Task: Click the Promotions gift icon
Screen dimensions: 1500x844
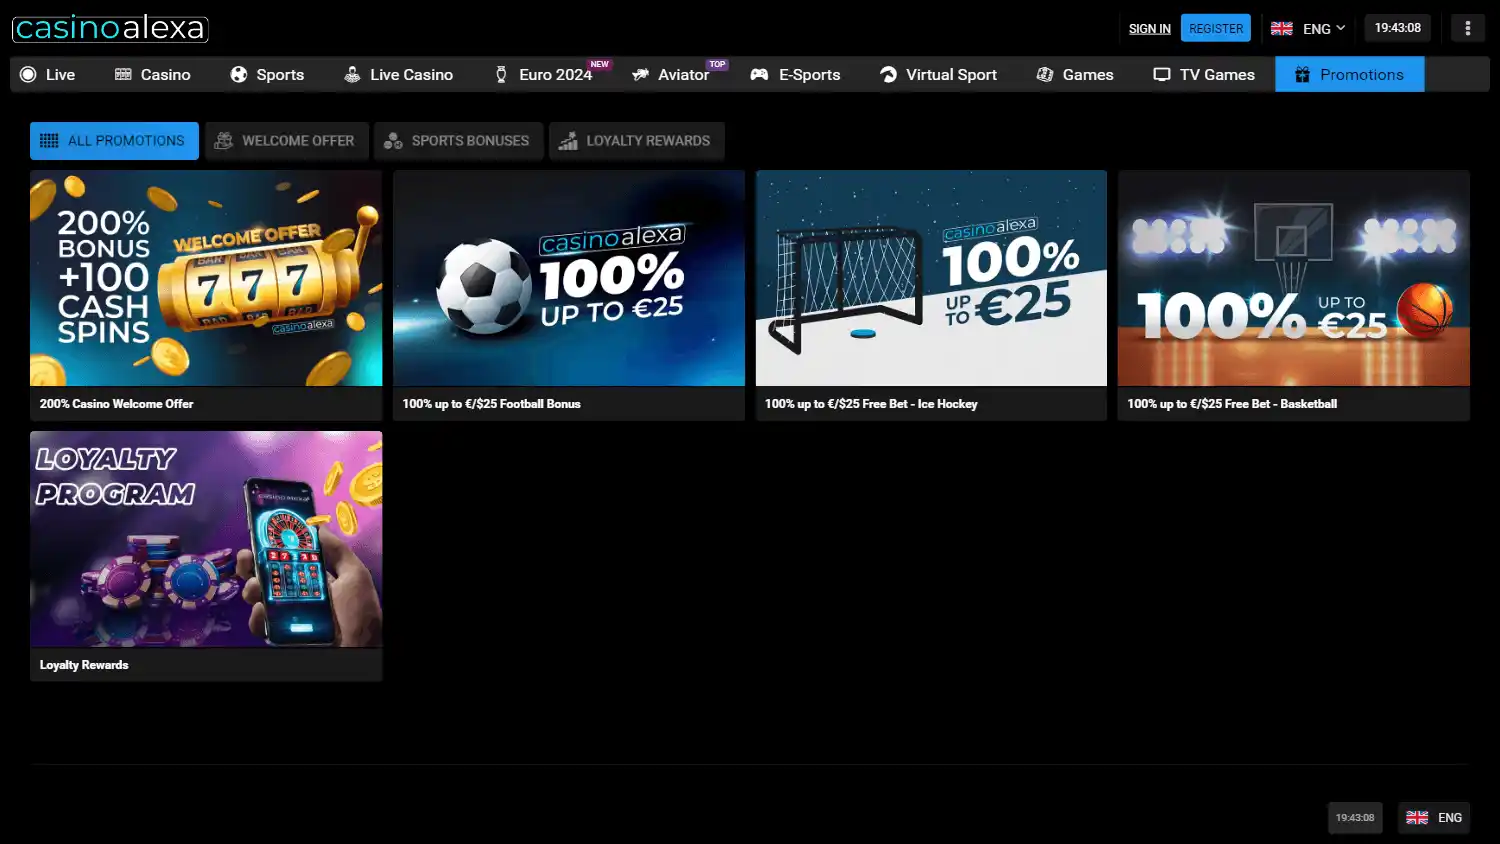Action: click(x=1302, y=74)
